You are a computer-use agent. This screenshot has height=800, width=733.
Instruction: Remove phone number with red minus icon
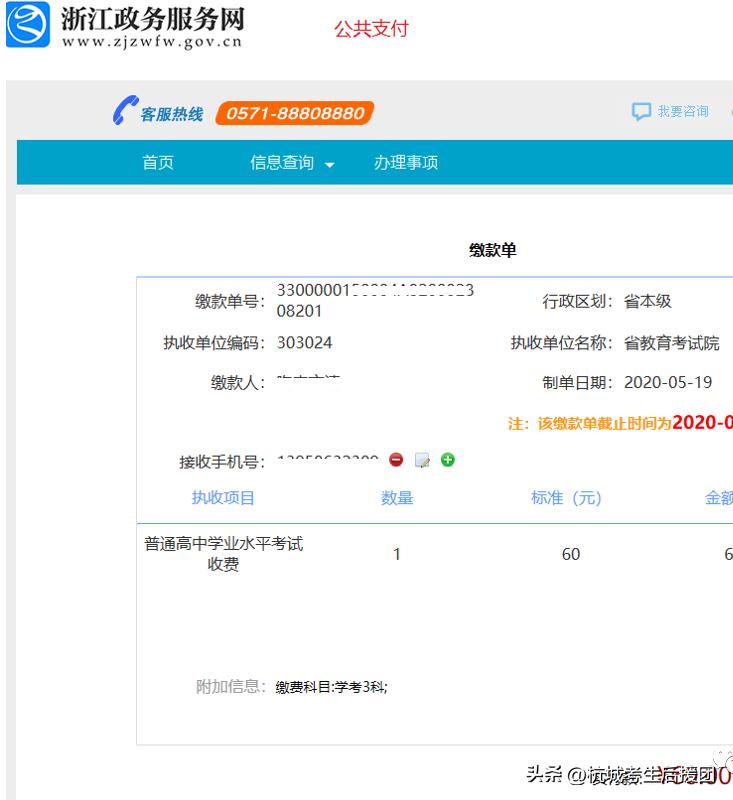[x=396, y=460]
